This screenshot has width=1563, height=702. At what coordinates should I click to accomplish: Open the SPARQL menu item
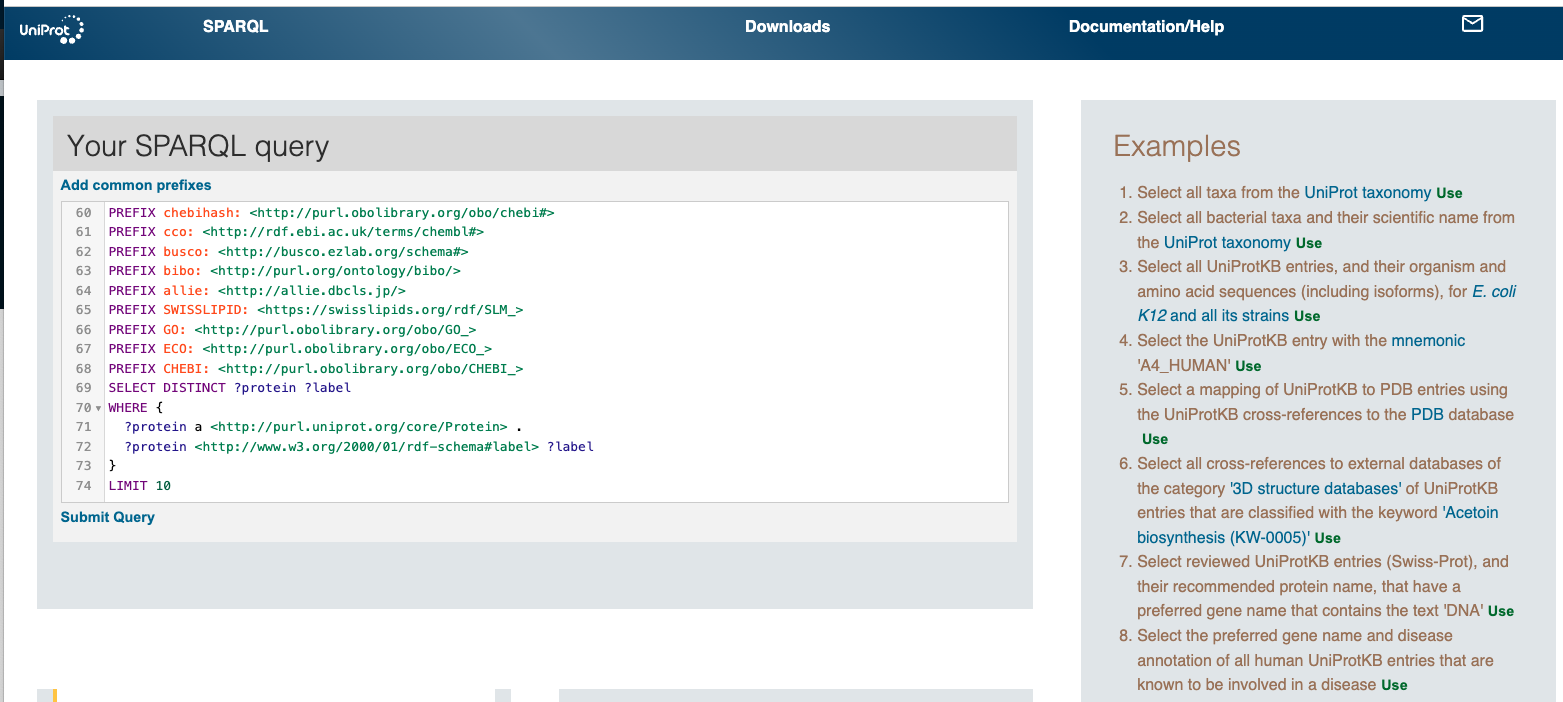point(235,27)
